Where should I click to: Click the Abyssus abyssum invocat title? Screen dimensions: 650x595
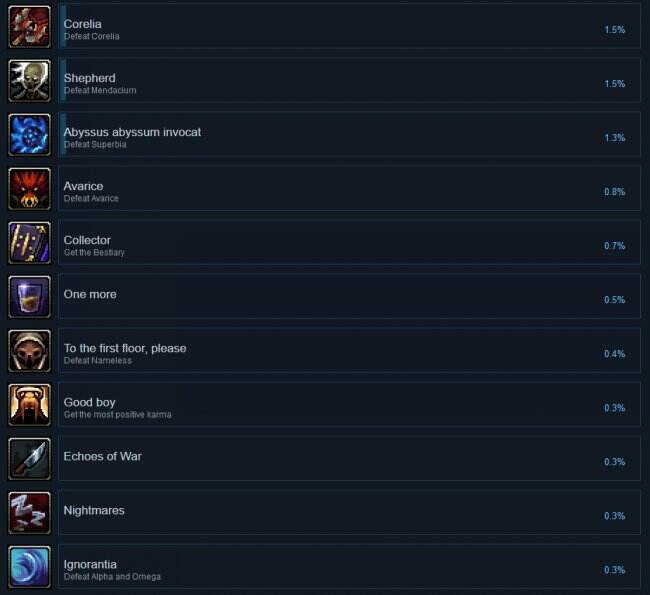click(132, 132)
